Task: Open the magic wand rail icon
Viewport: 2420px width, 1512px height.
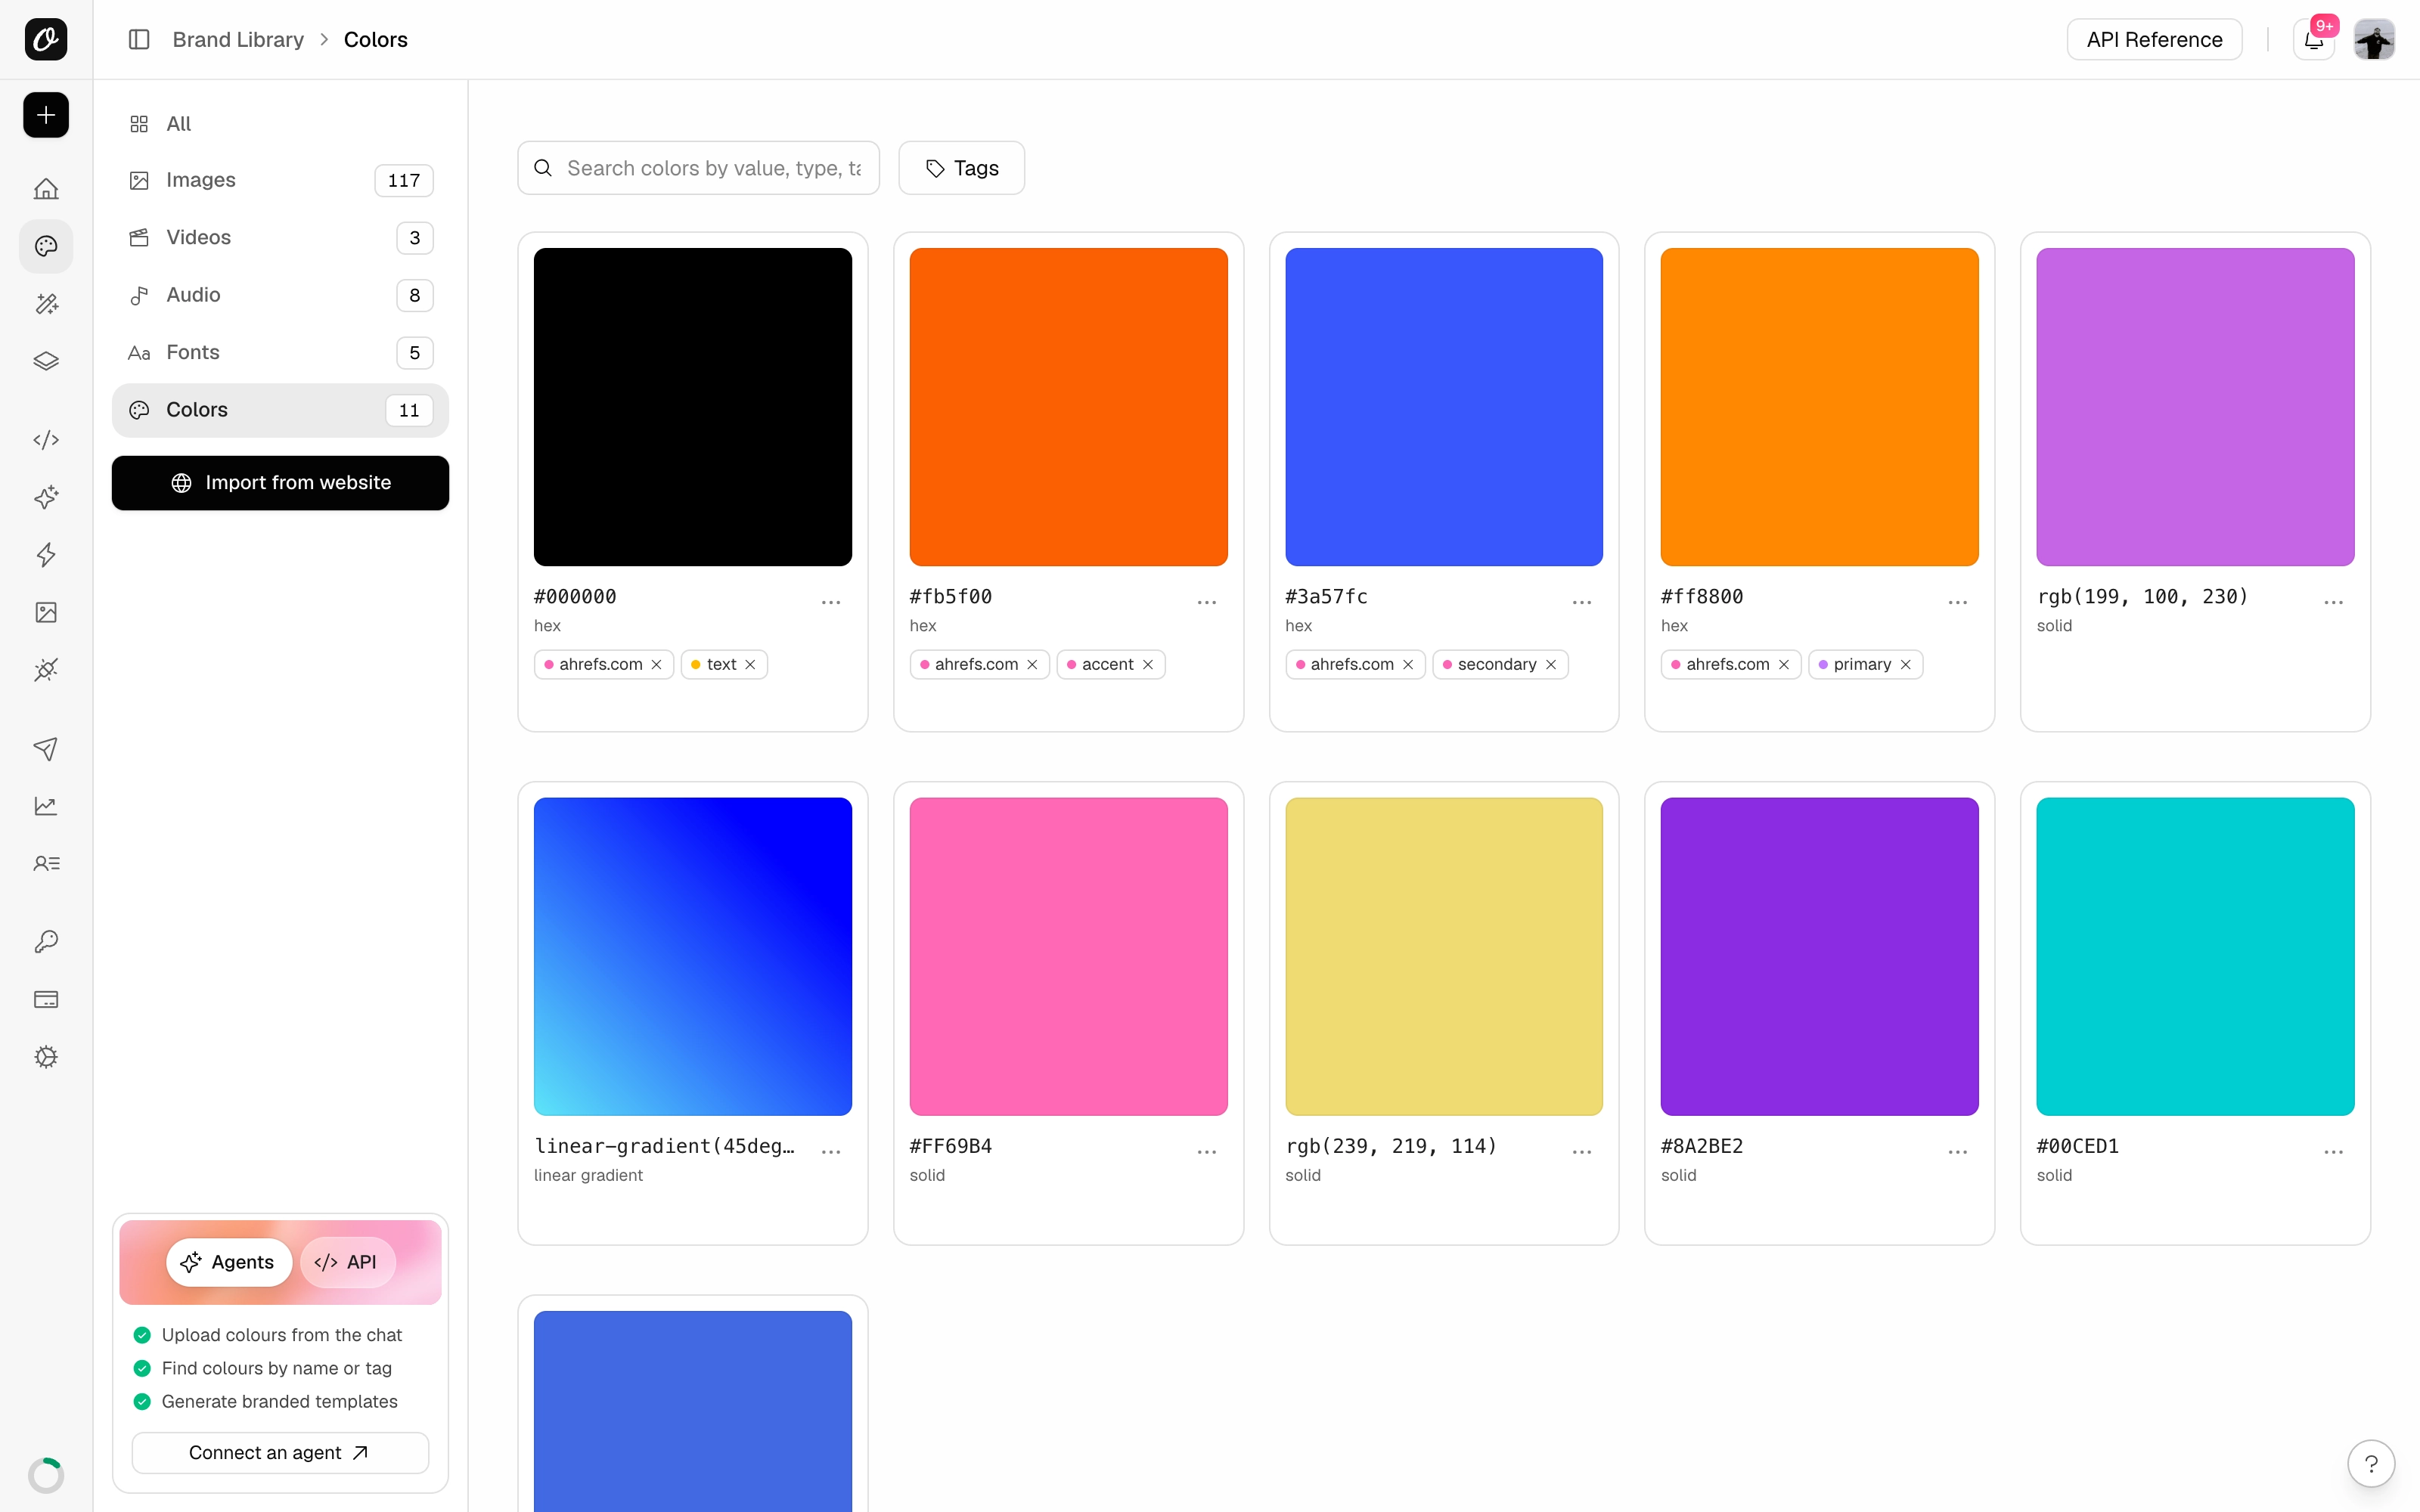Action: tap(46, 304)
